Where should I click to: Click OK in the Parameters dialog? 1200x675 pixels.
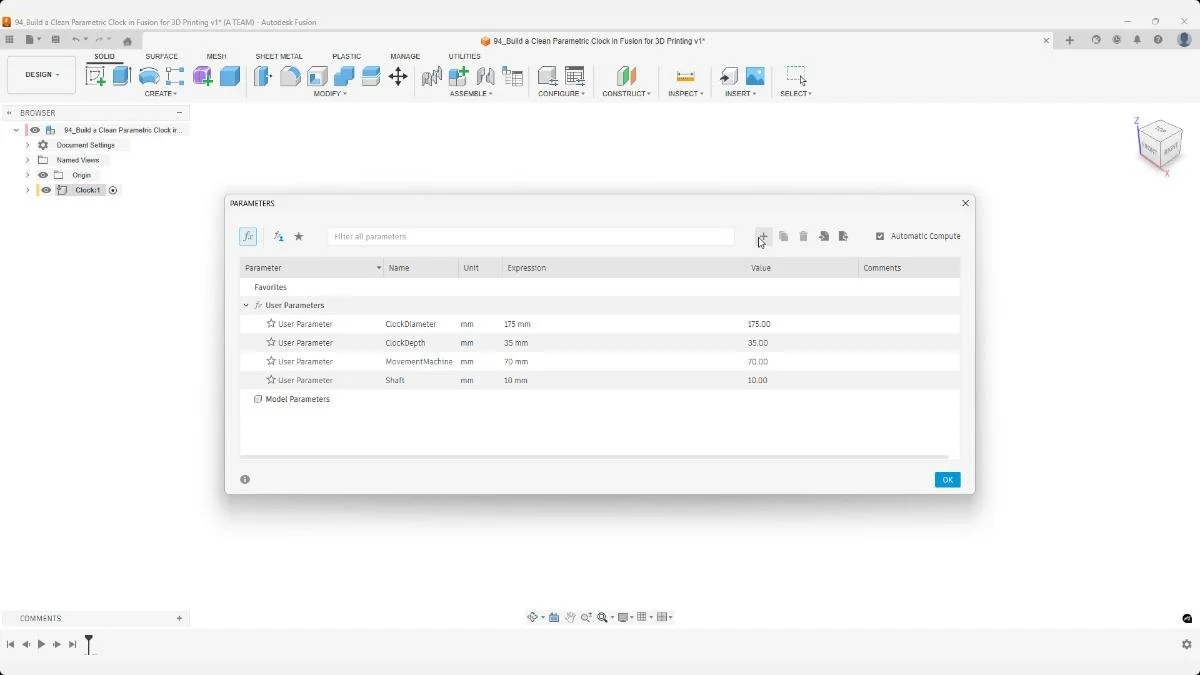947,480
